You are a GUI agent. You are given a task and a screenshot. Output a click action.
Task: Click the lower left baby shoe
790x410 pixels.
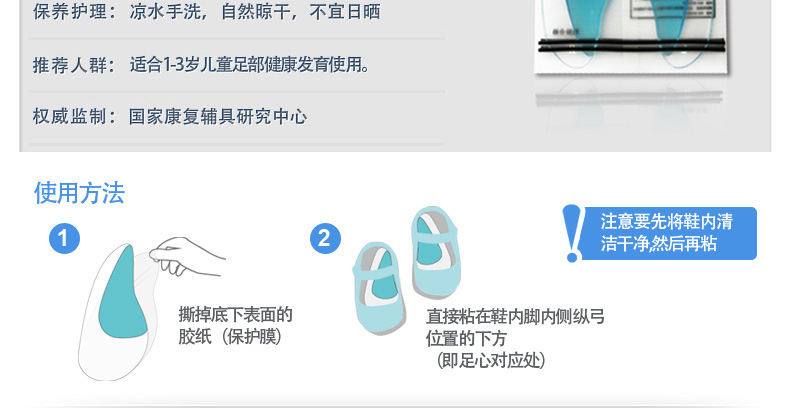click(379, 288)
